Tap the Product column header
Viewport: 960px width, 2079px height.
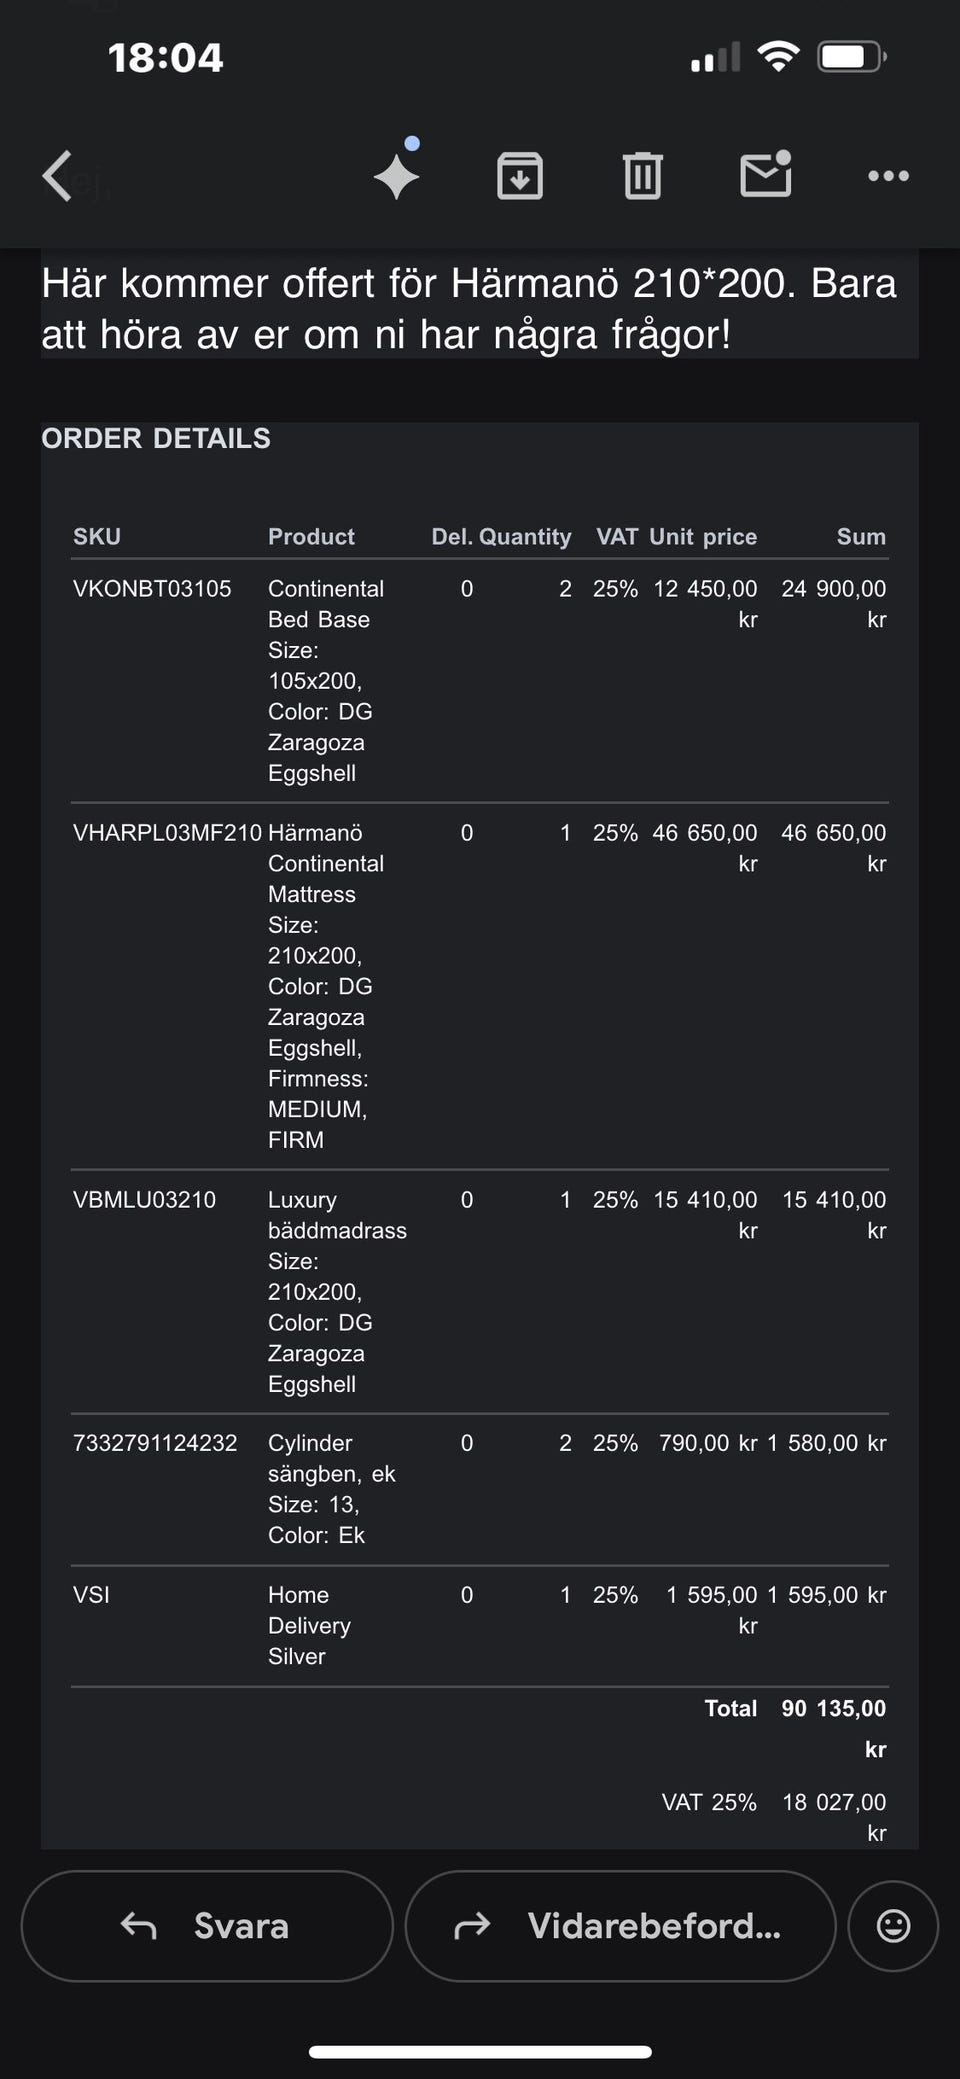pyautogui.click(x=311, y=536)
